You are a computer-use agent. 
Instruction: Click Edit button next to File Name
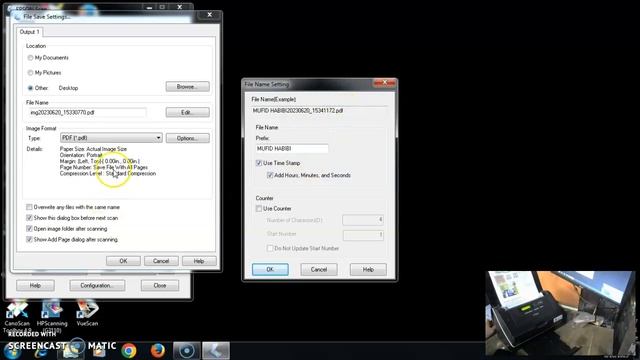187,112
